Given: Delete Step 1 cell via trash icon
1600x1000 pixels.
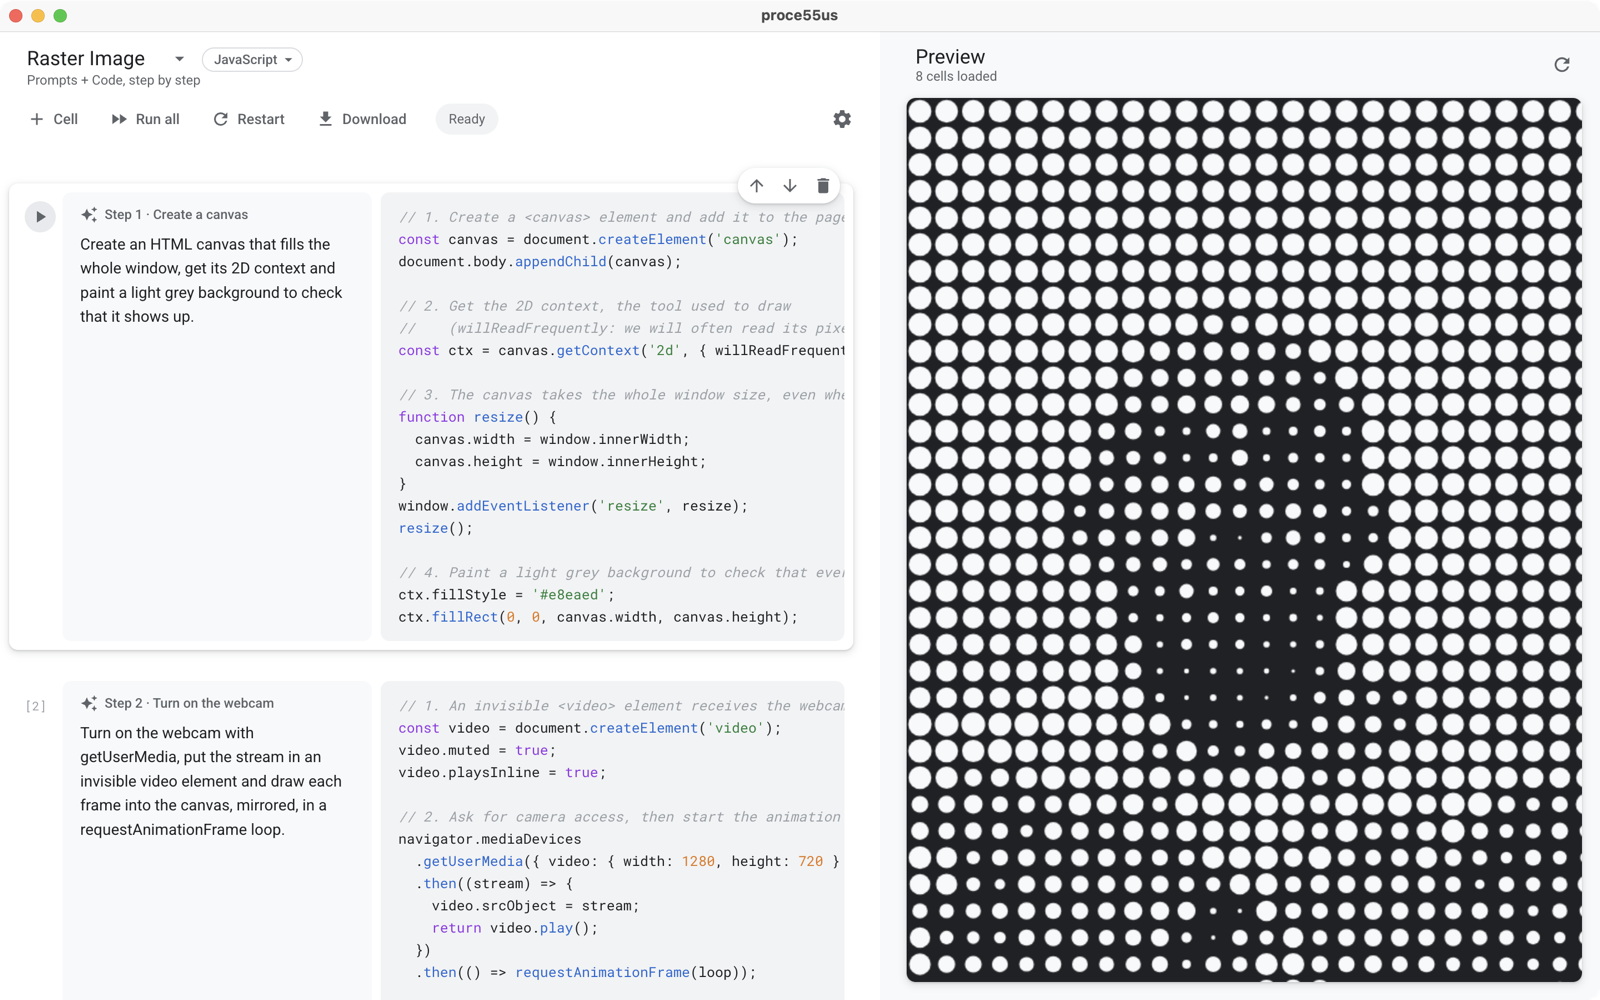Looking at the screenshot, I should tap(823, 186).
